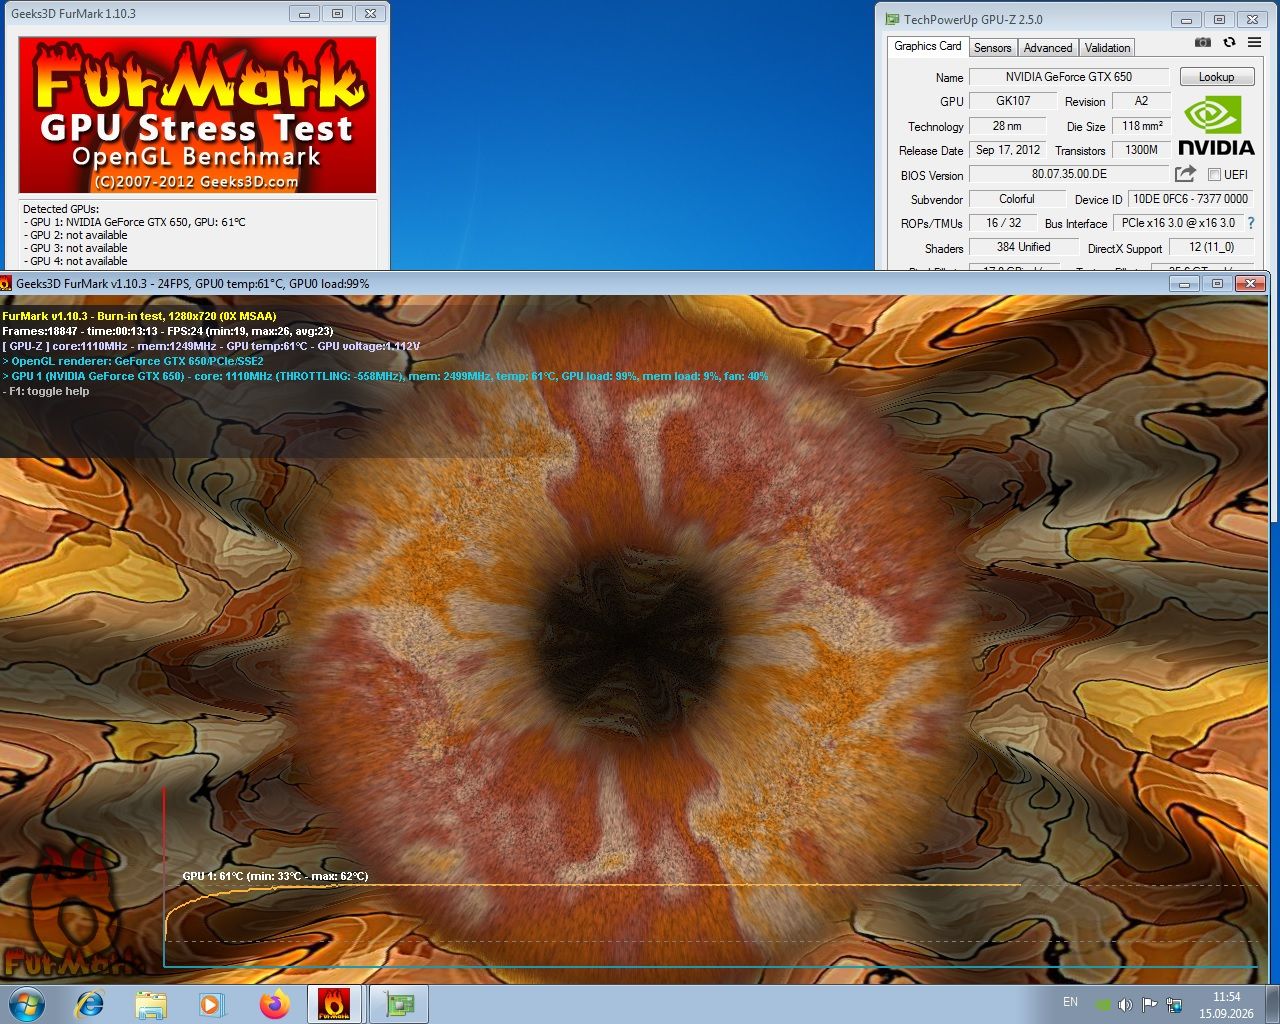Open Windows Explorer from the taskbar

coord(151,1004)
